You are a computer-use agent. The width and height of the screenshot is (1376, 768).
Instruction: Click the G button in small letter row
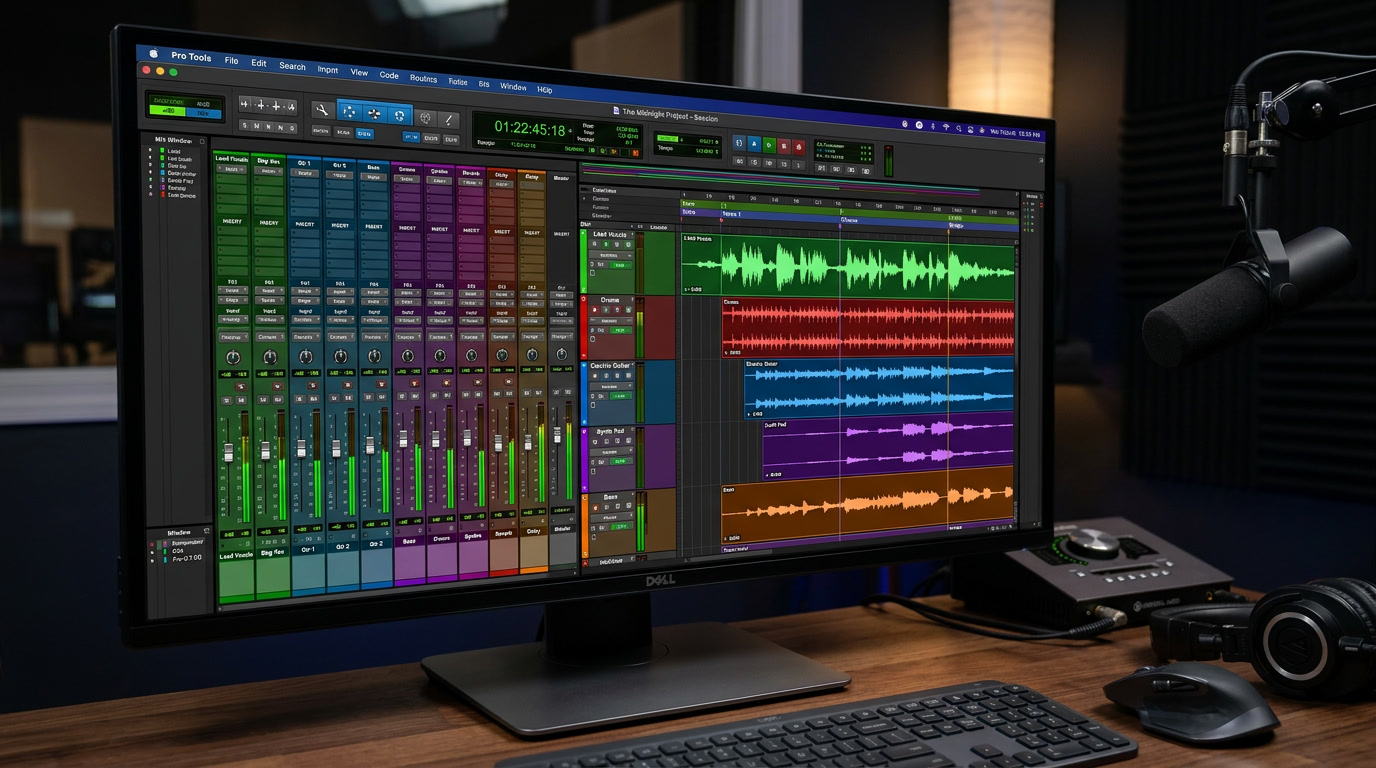pyautogui.click(x=292, y=128)
